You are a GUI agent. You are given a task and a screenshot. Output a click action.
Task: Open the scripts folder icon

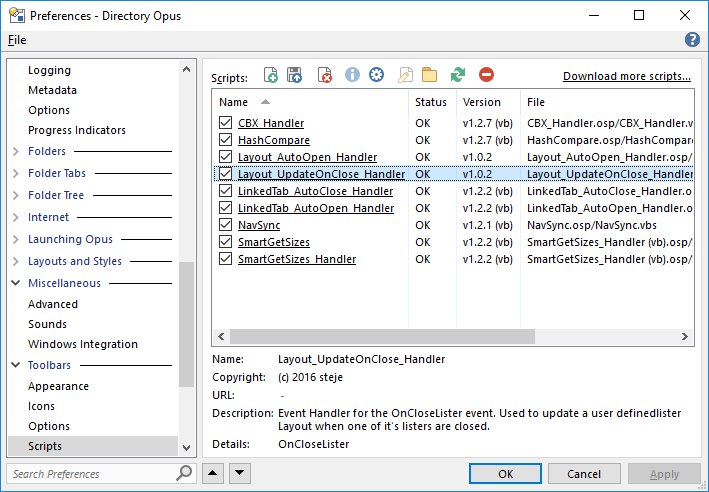coord(429,75)
